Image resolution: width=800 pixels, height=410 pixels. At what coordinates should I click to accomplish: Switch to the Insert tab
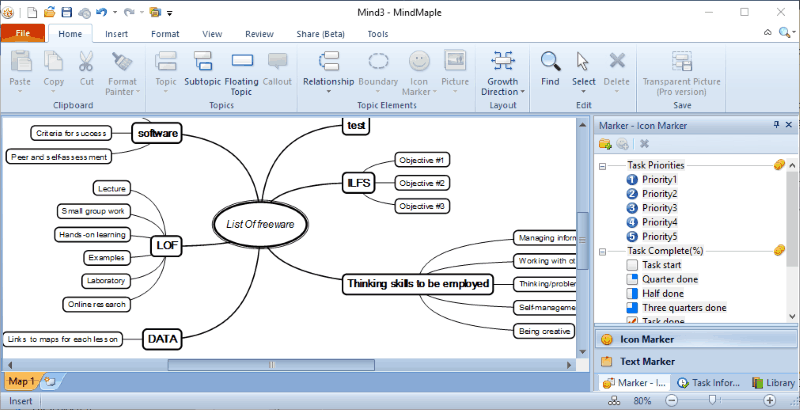(x=116, y=34)
